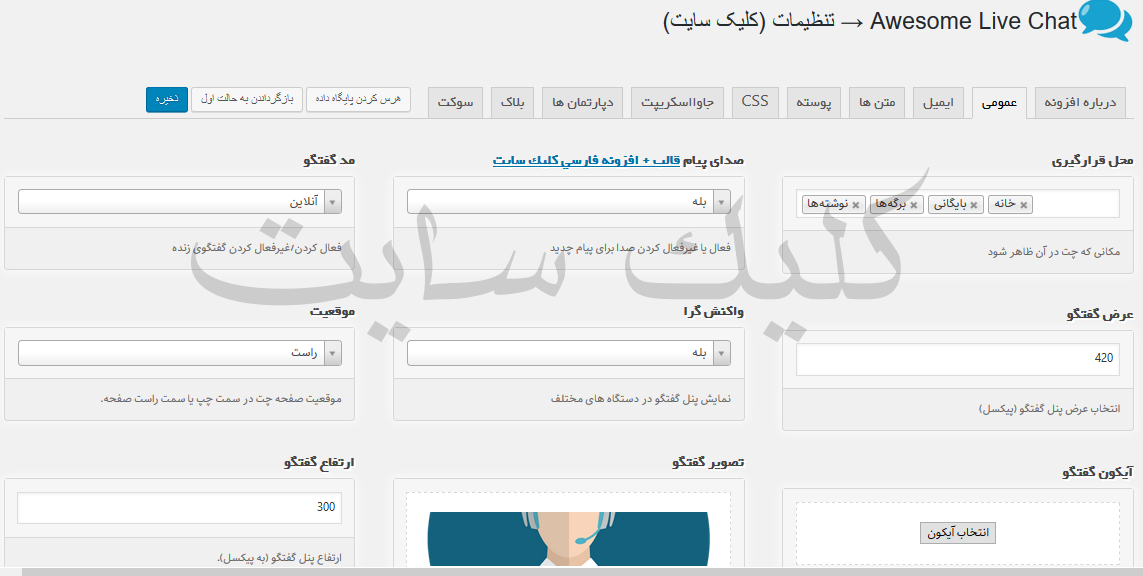Open the مد گفتگو dropdown set to آنلاین

coord(180,202)
